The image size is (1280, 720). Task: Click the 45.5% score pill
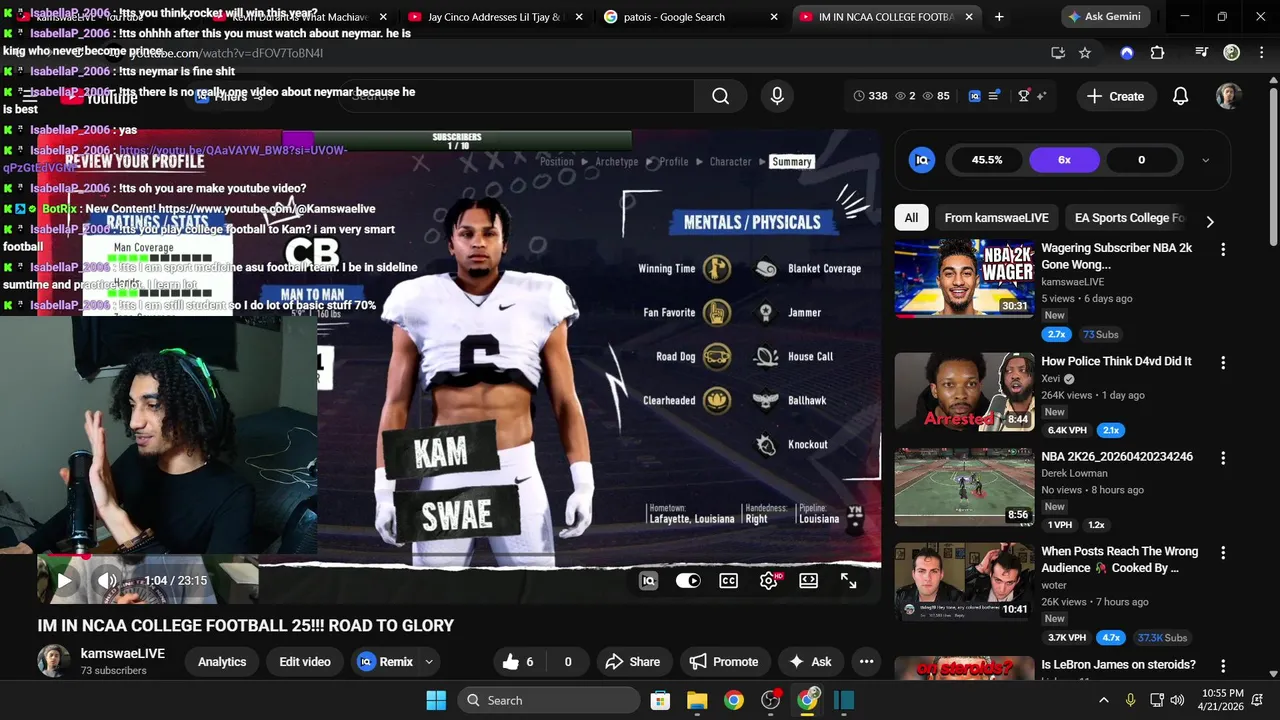click(x=987, y=160)
